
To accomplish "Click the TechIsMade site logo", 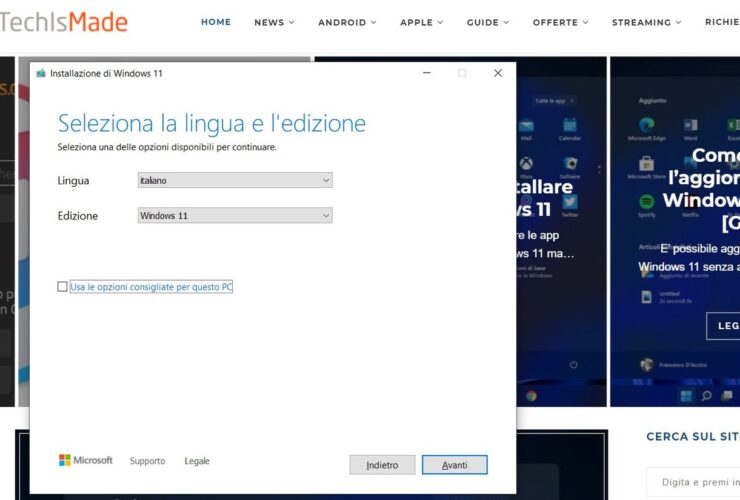I will (x=64, y=22).
